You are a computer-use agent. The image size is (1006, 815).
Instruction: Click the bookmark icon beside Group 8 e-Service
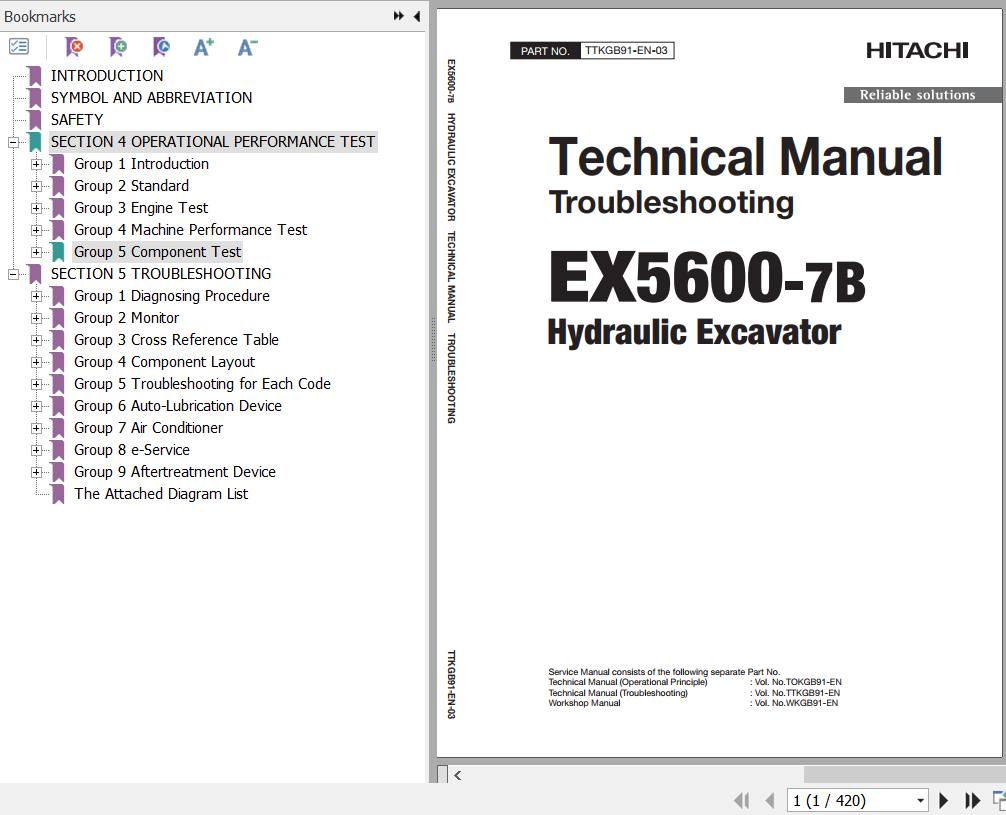click(58, 450)
